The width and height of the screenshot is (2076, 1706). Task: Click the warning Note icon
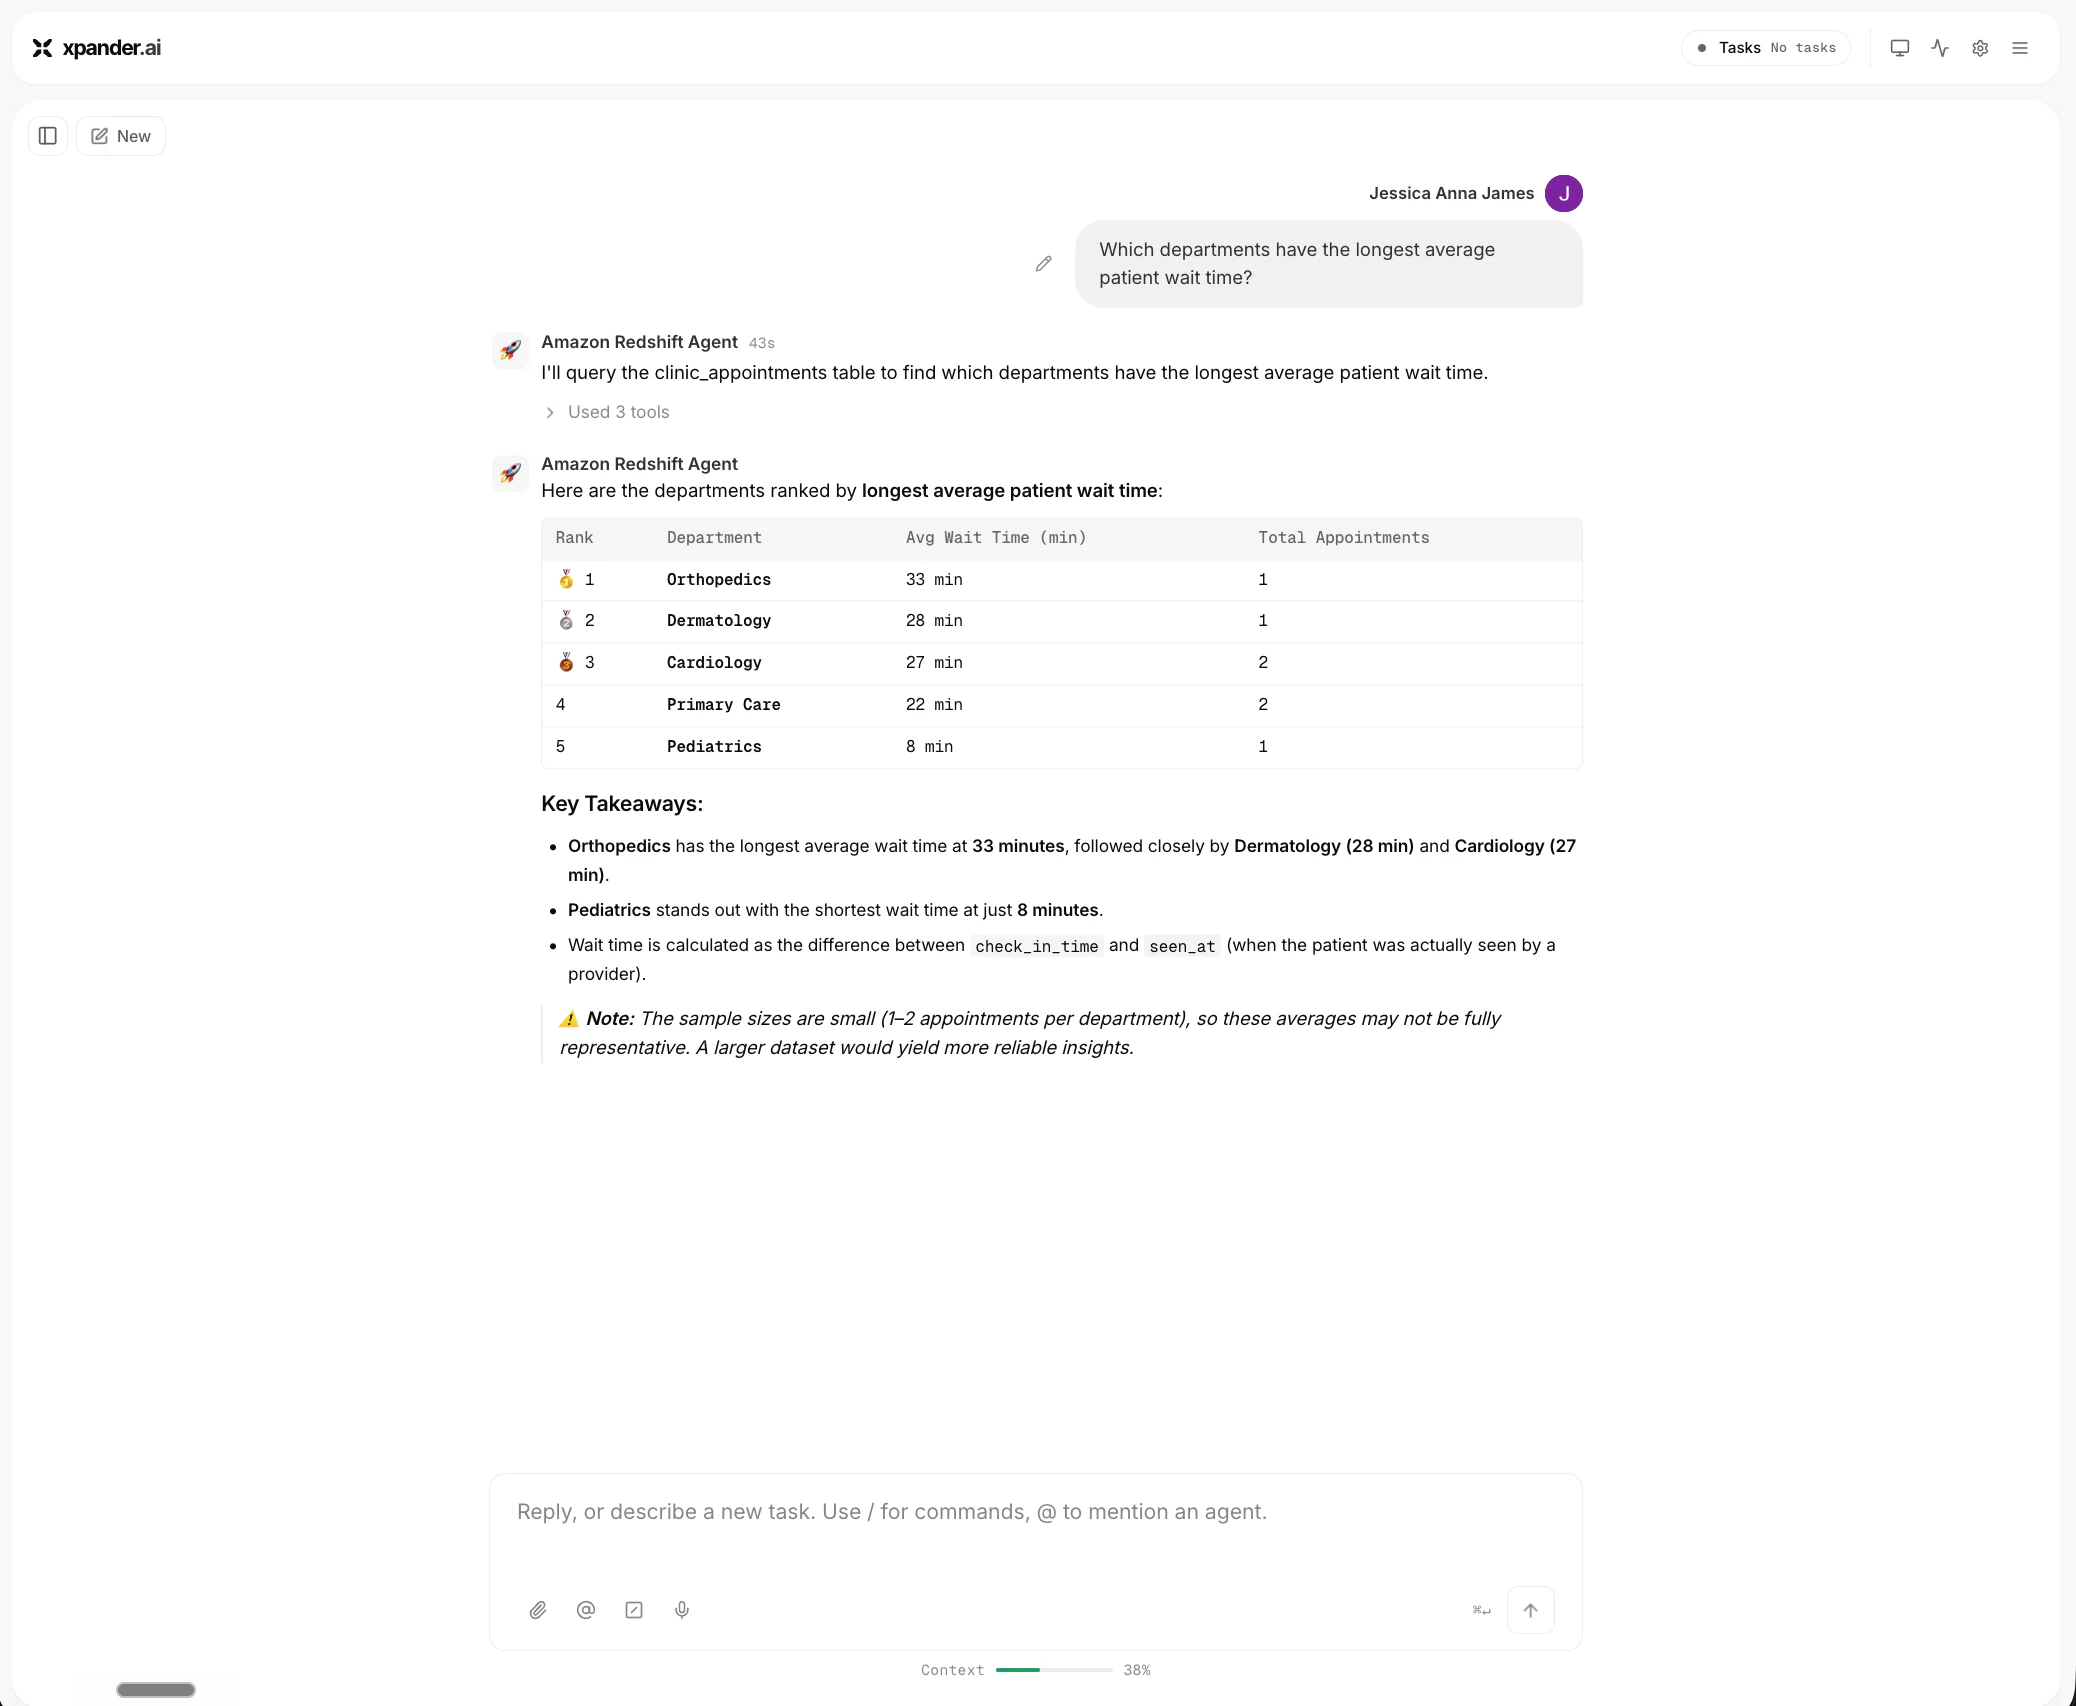tap(569, 1019)
